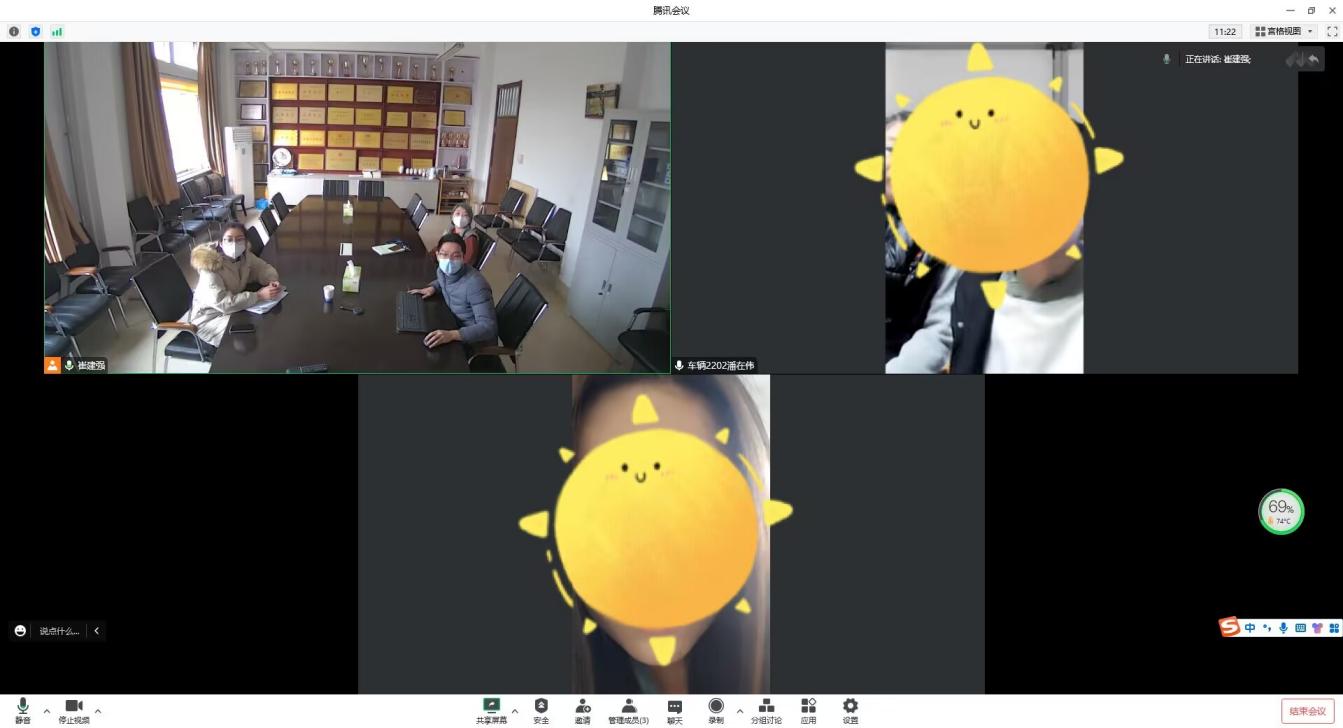The width and height of the screenshot is (1343, 728).
Task: Open the meeting info icon
Action: pyautogui.click(x=14, y=32)
